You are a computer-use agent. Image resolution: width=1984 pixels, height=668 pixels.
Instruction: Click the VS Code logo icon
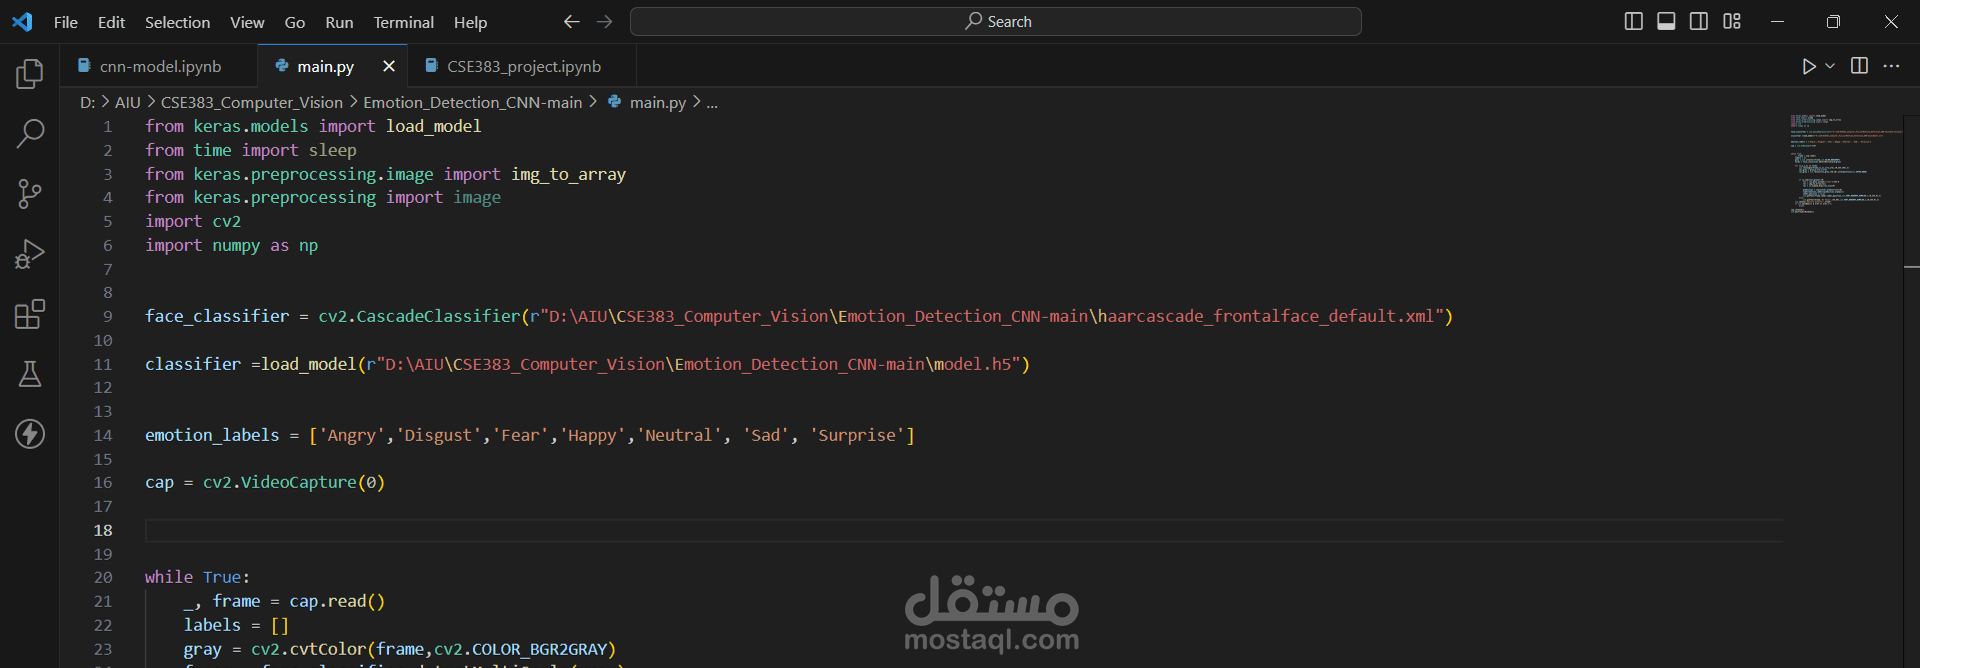pos(22,21)
